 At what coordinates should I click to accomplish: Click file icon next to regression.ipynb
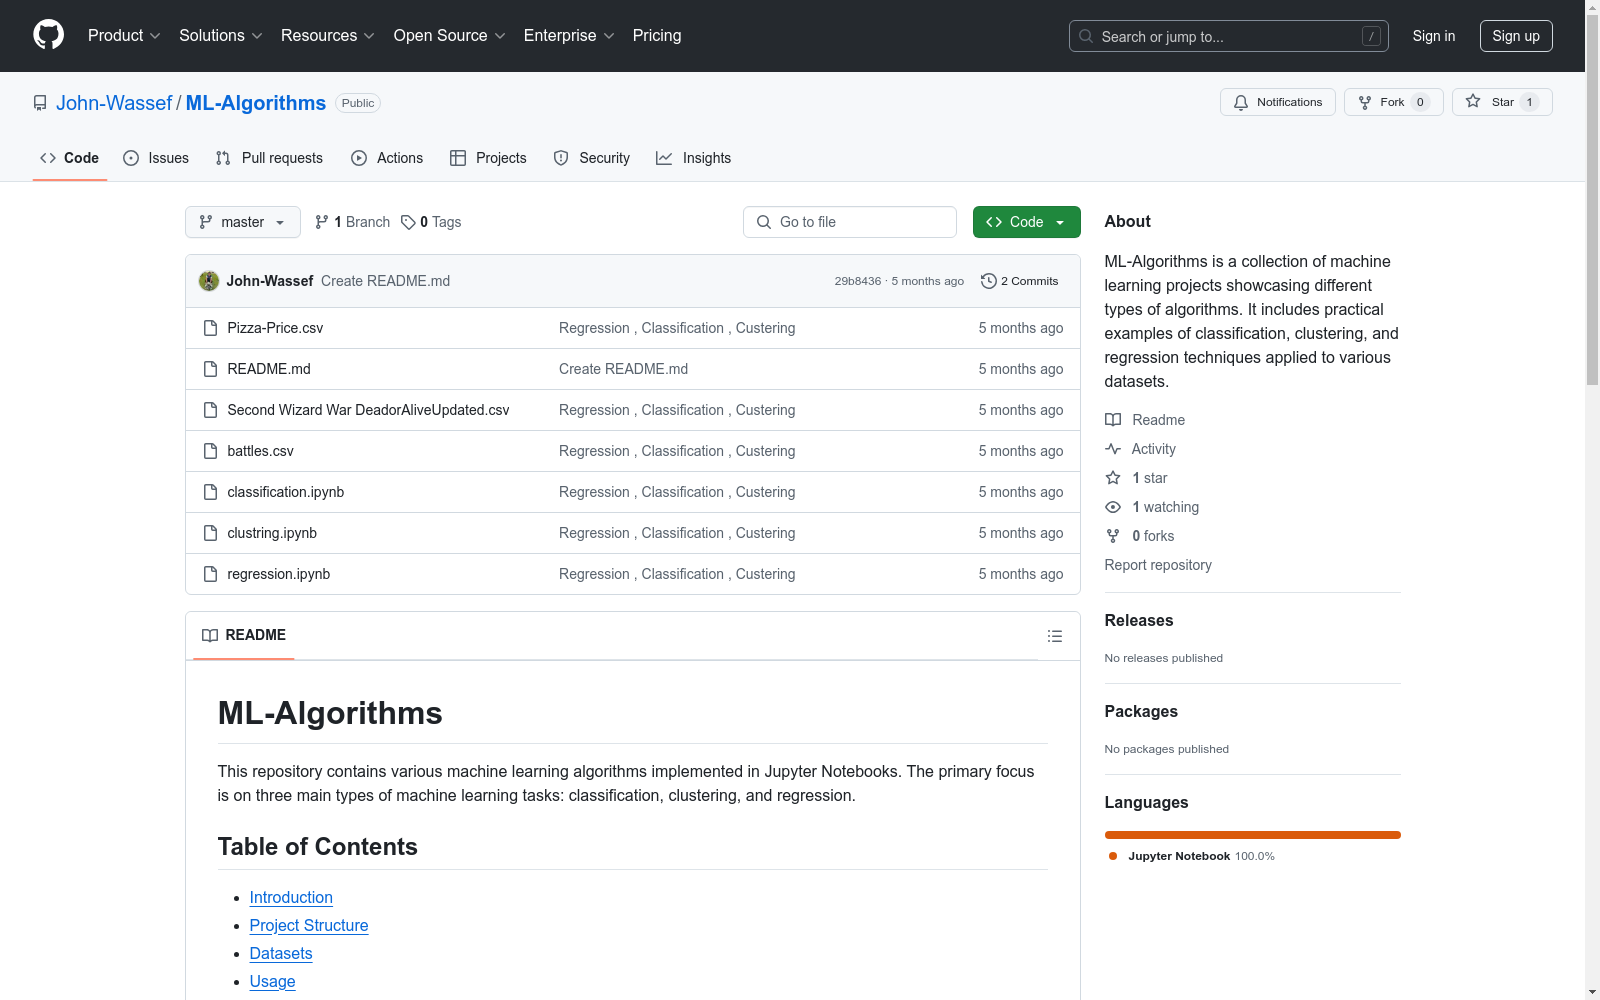210,574
